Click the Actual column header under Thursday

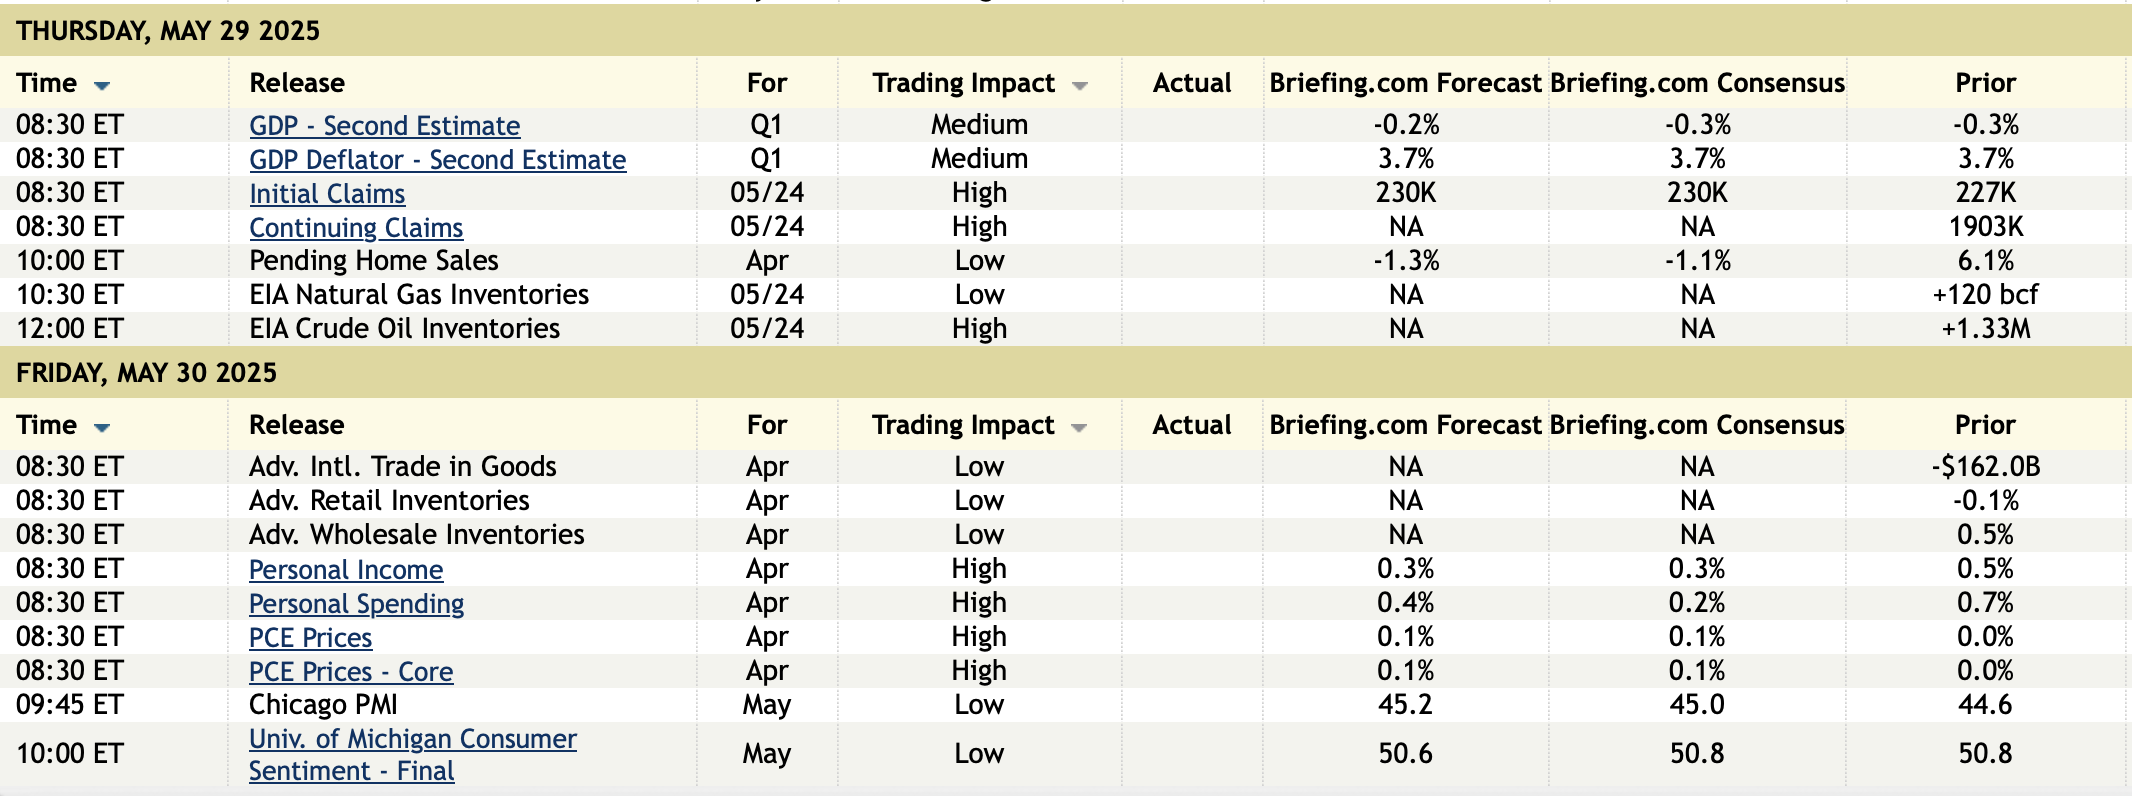(x=1192, y=83)
